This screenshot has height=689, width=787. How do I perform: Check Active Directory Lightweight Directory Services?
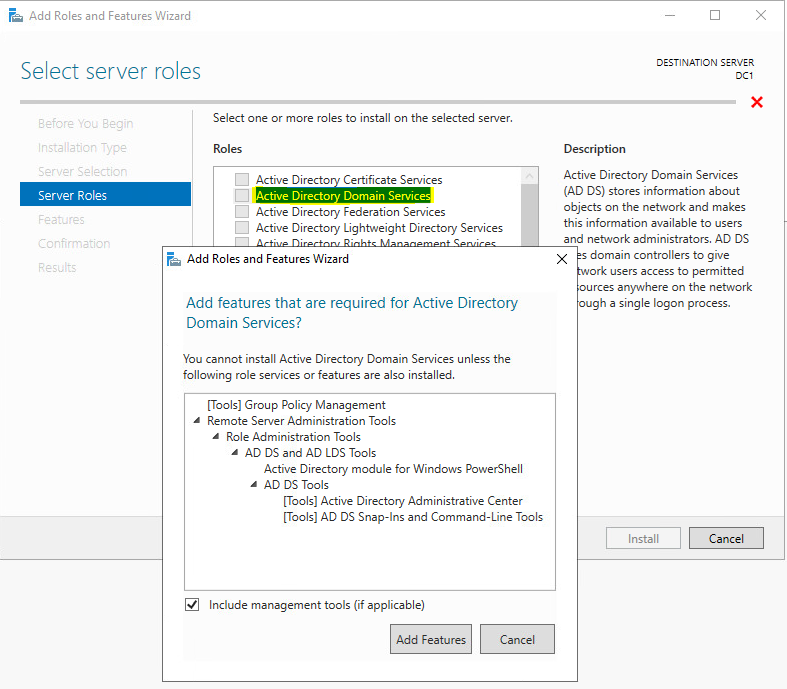[x=242, y=228]
